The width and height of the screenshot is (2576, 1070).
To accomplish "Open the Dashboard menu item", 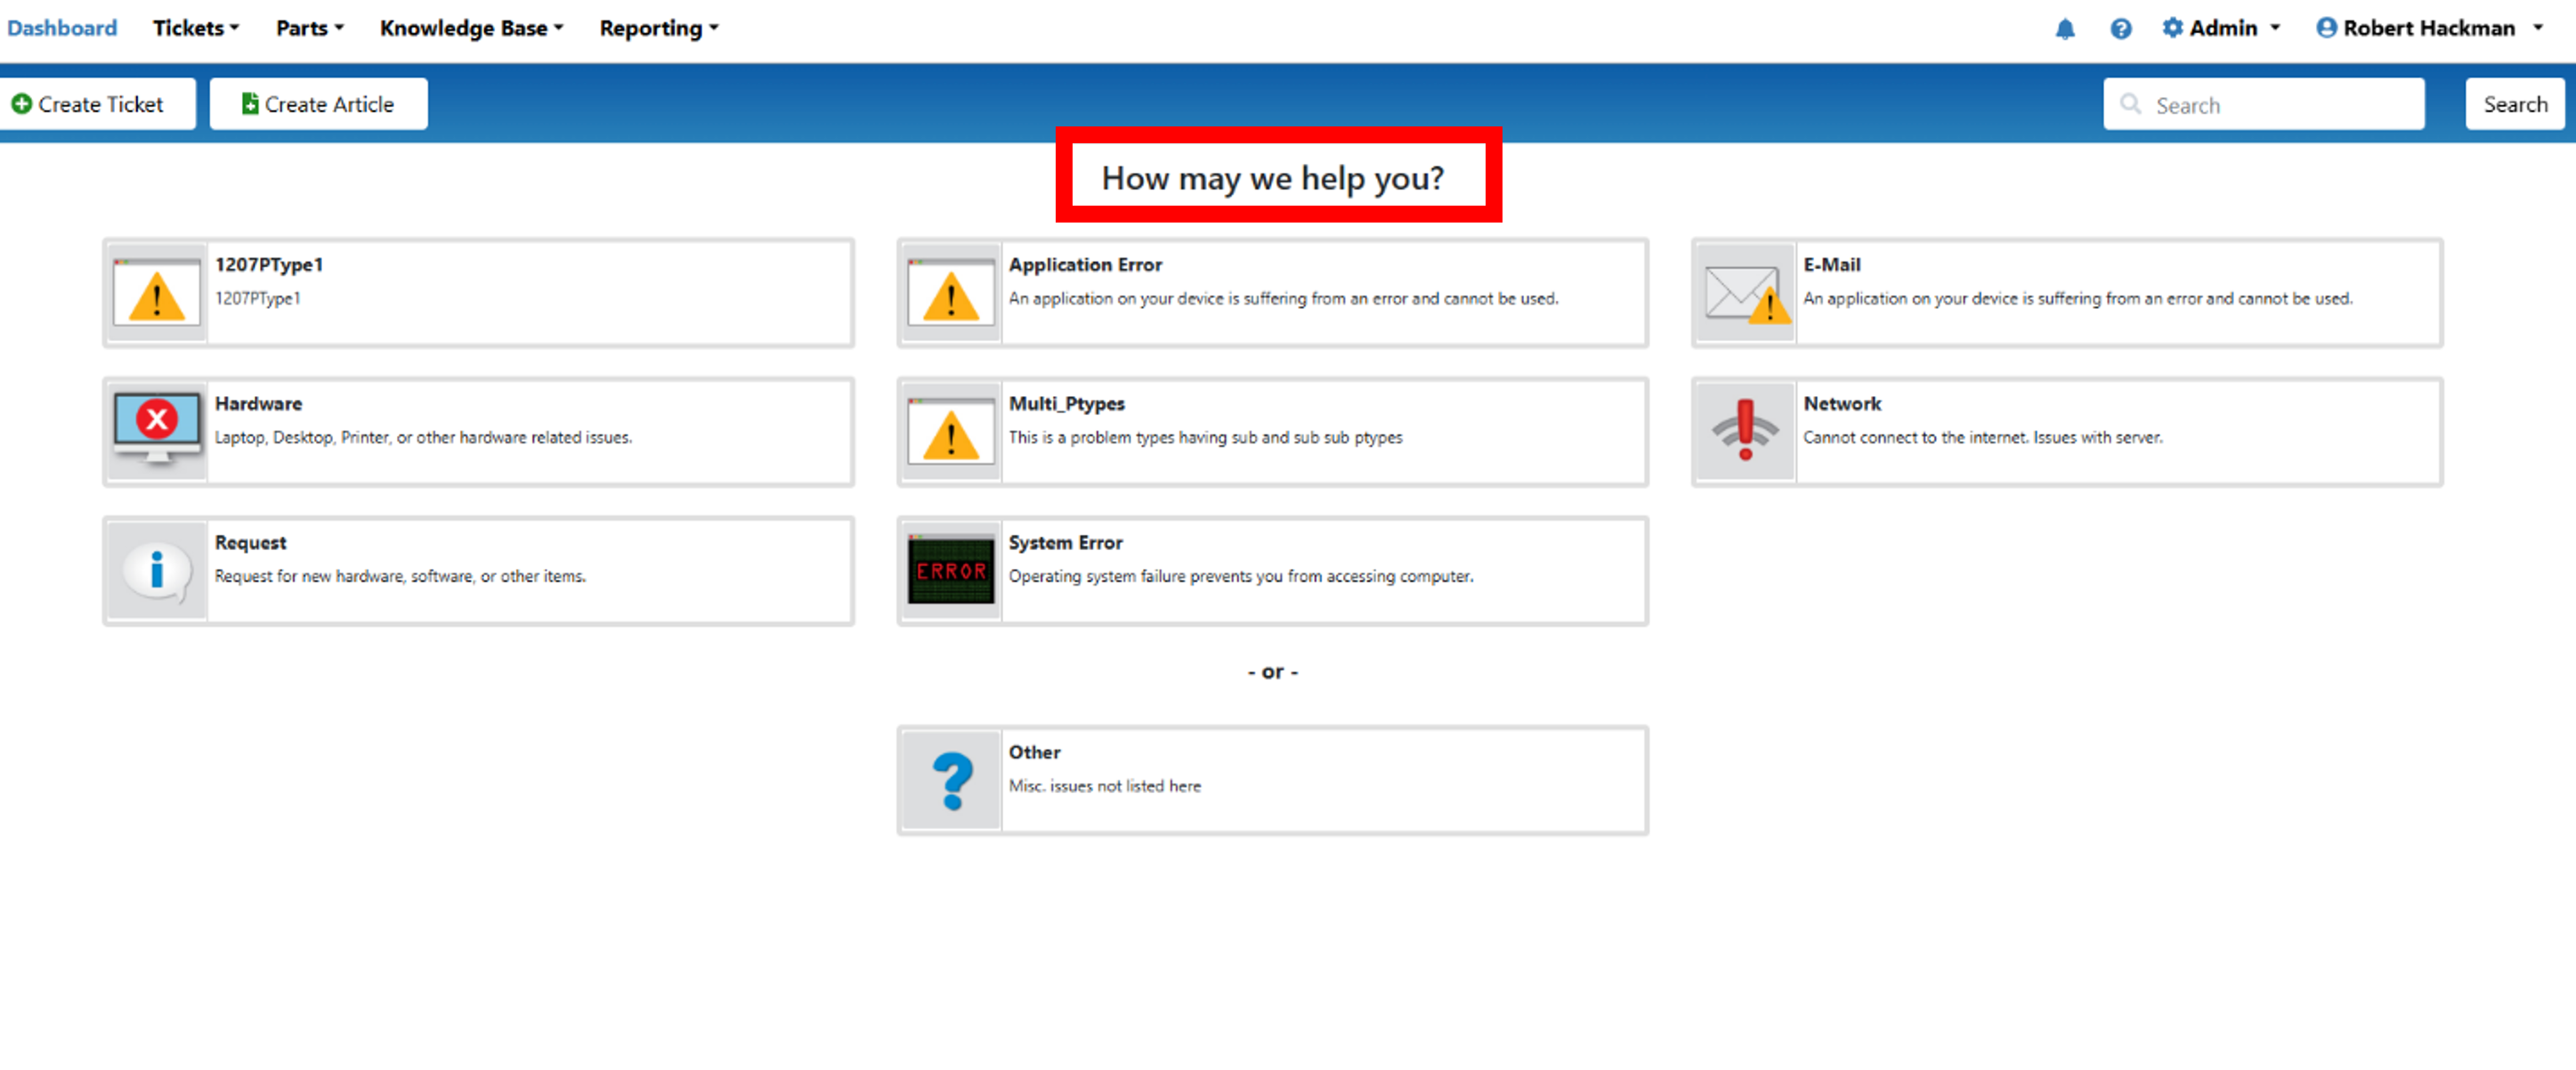I will pos(62,28).
